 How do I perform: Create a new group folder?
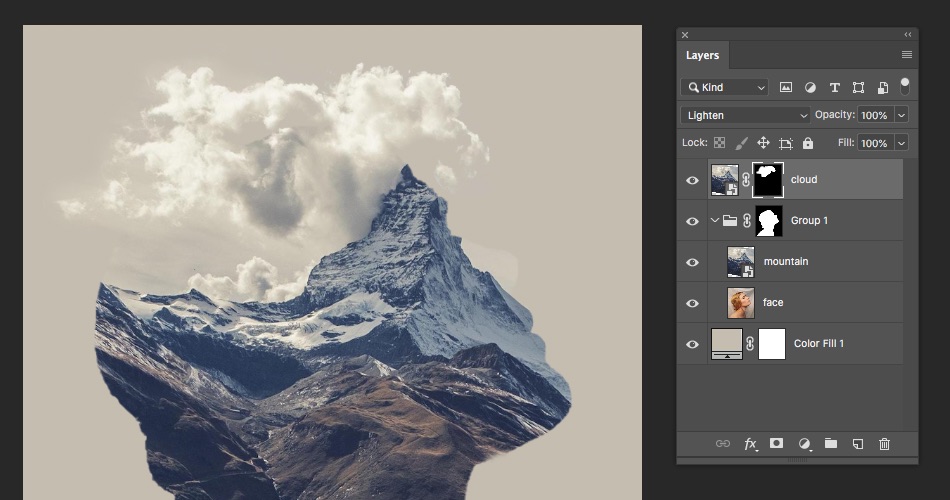pos(830,444)
